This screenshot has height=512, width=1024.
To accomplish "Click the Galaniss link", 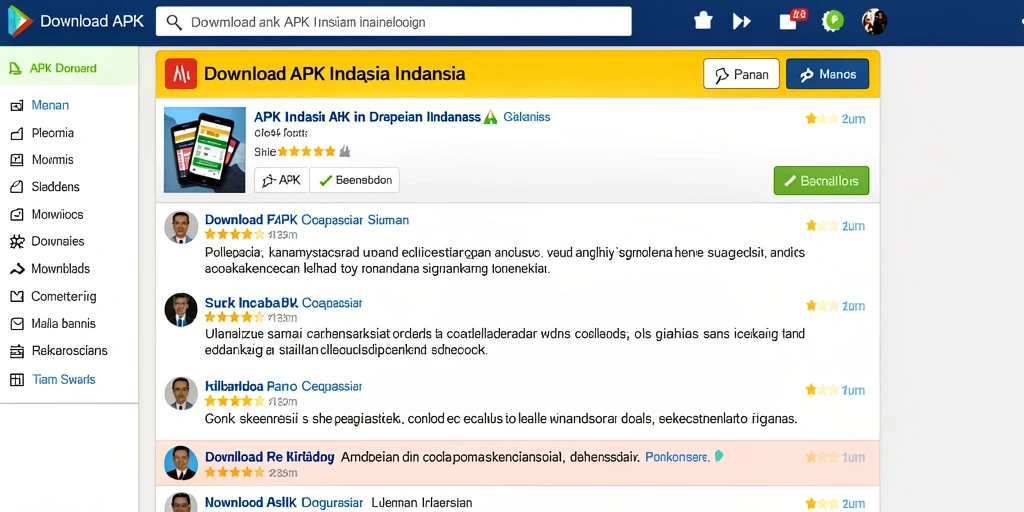I will click(x=526, y=117).
